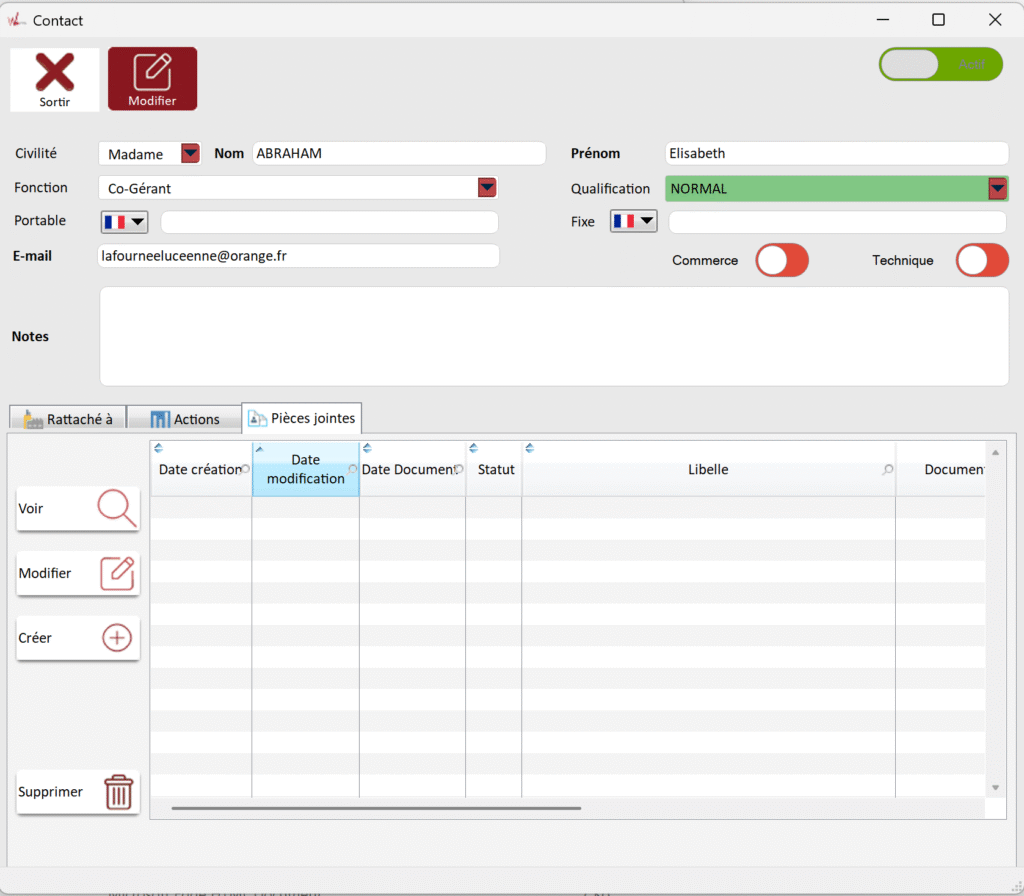Click sort arrows above Date création column
Screen dimensions: 1024x896
[x=158, y=448]
